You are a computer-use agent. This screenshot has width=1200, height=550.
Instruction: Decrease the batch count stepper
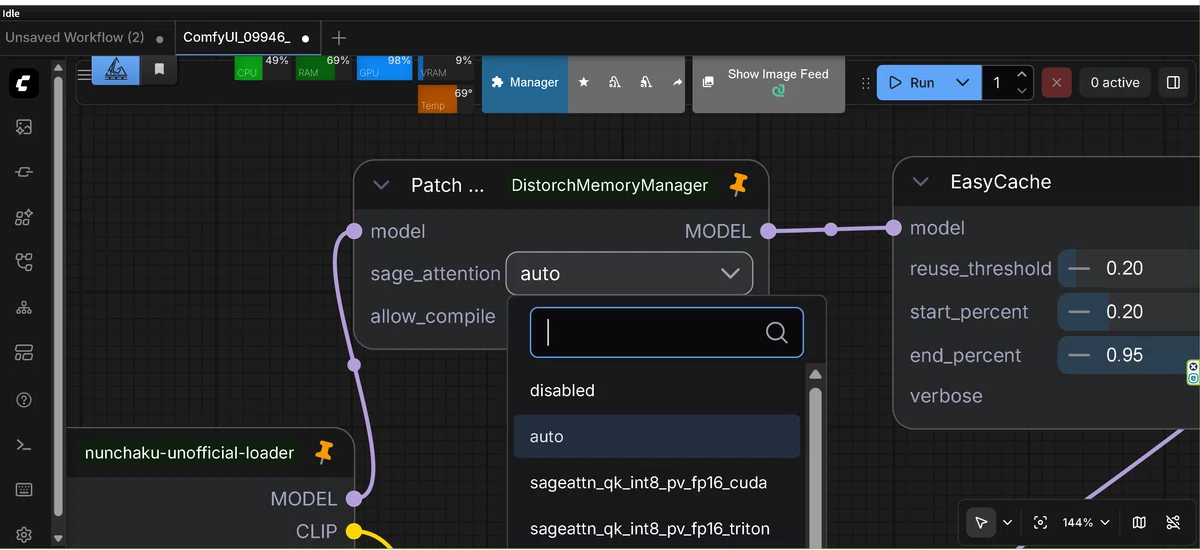(1021, 91)
